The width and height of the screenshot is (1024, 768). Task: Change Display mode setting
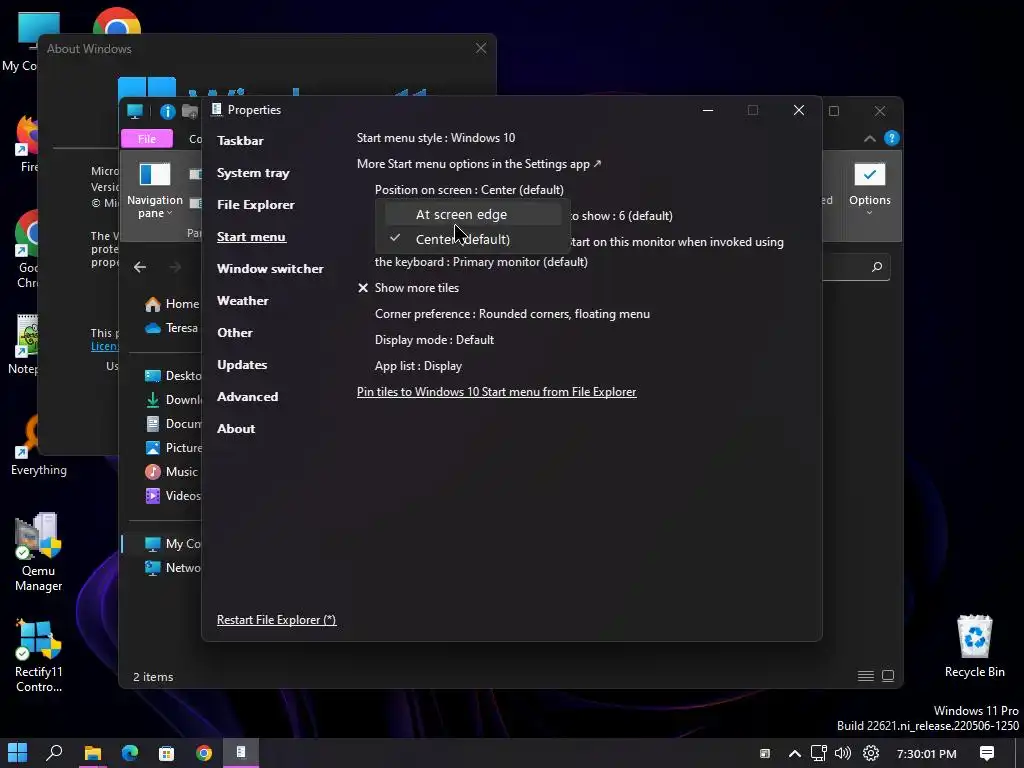tap(434, 340)
